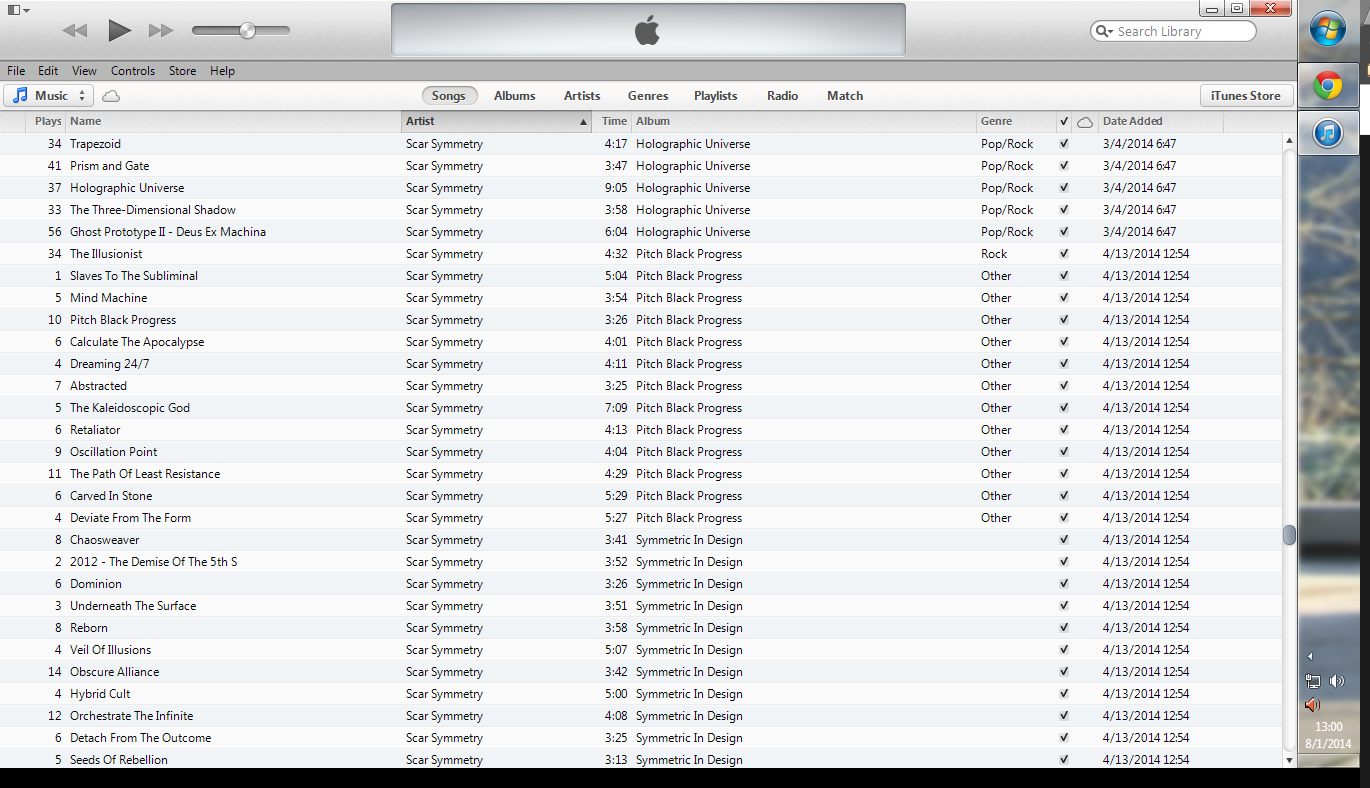Uncheck the checkbox for The Illusionist
1370x788 pixels.
pyautogui.click(x=1064, y=254)
